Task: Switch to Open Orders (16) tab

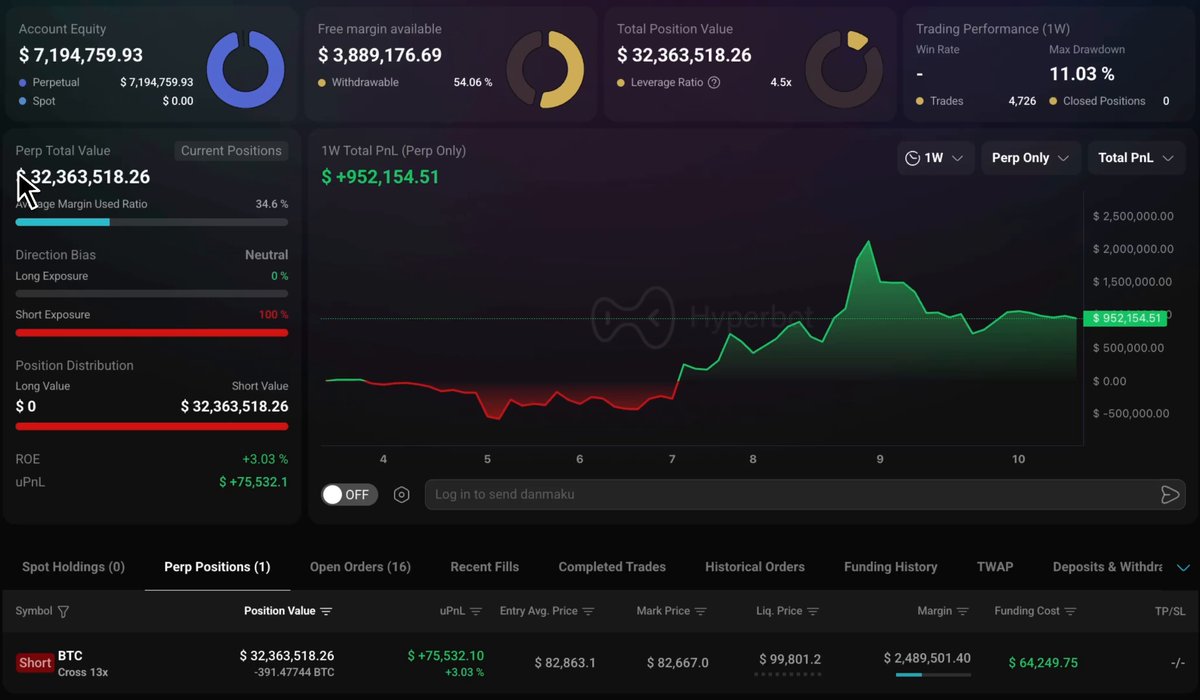Action: (360, 567)
